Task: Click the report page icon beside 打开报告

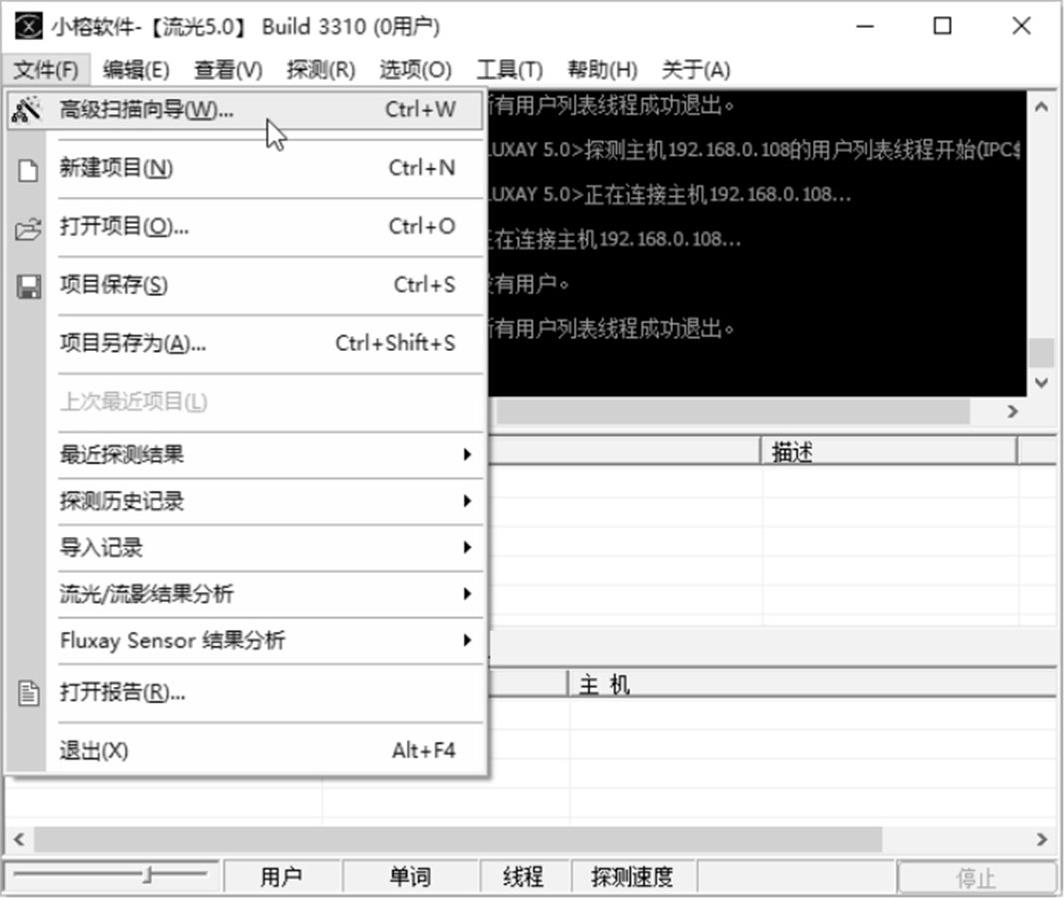Action: pyautogui.click(x=28, y=693)
